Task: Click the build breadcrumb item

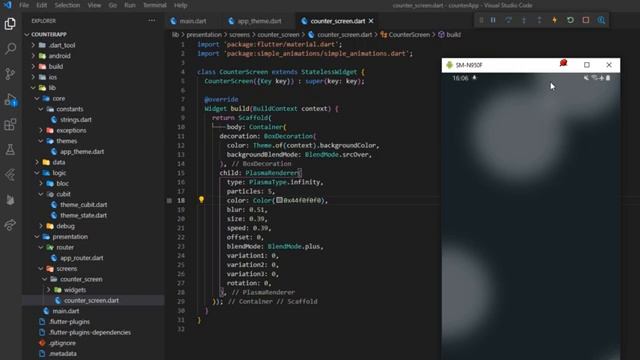Action: 453,35
